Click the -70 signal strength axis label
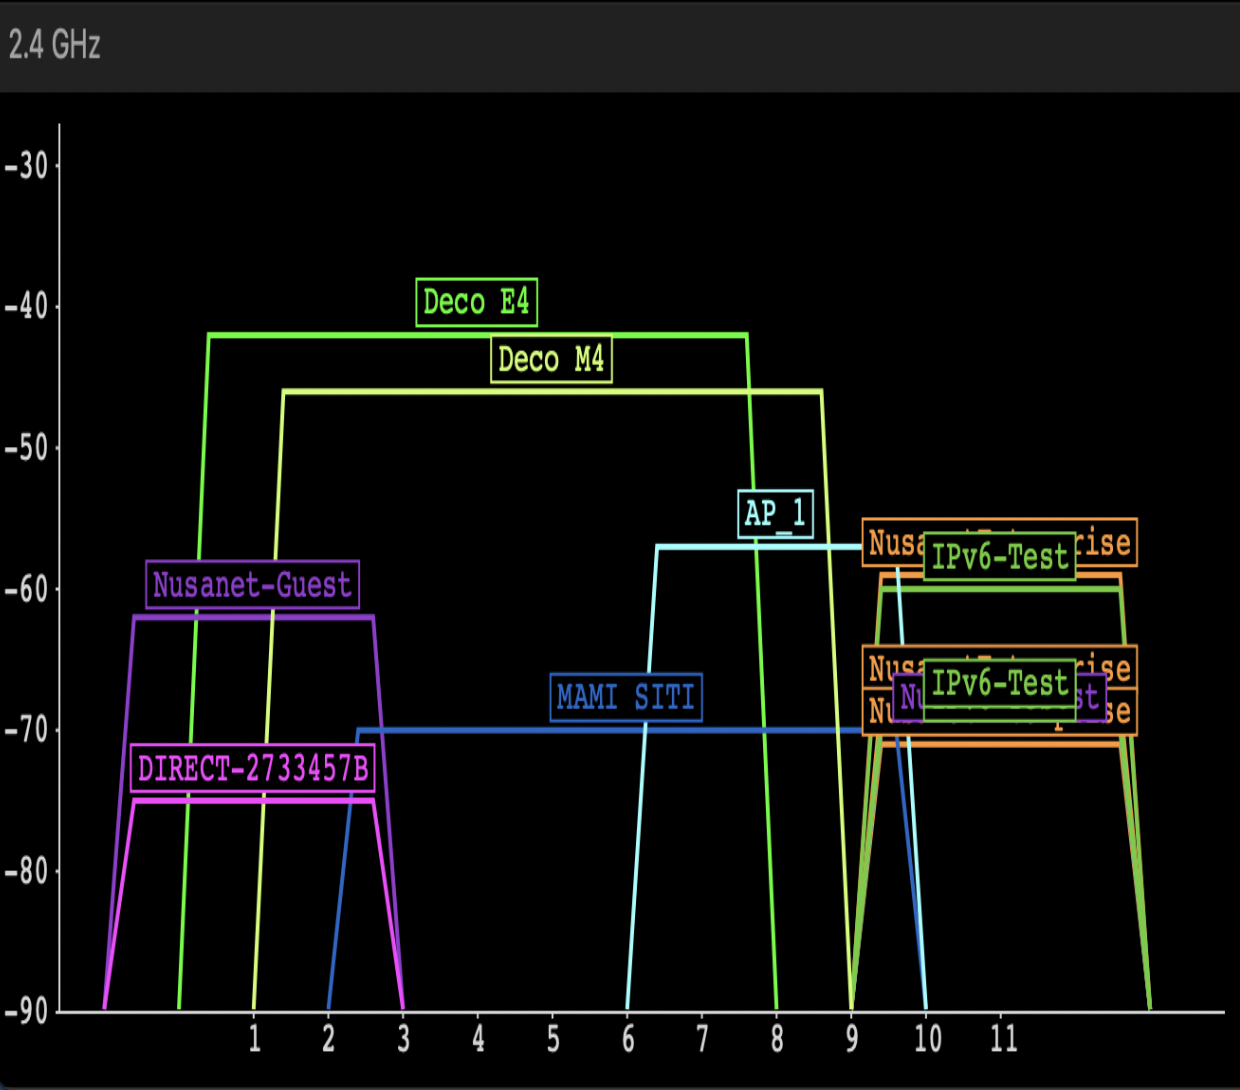Screen dimensions: 1240x1090 click(x=27, y=730)
